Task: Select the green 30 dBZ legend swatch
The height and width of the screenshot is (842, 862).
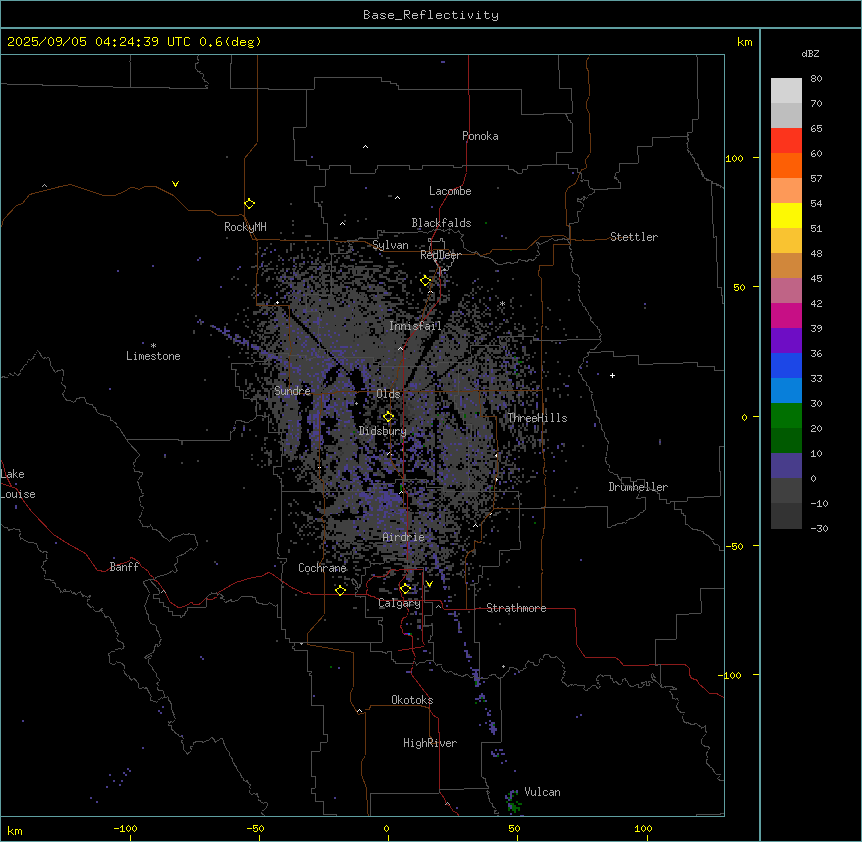Action: click(x=786, y=416)
